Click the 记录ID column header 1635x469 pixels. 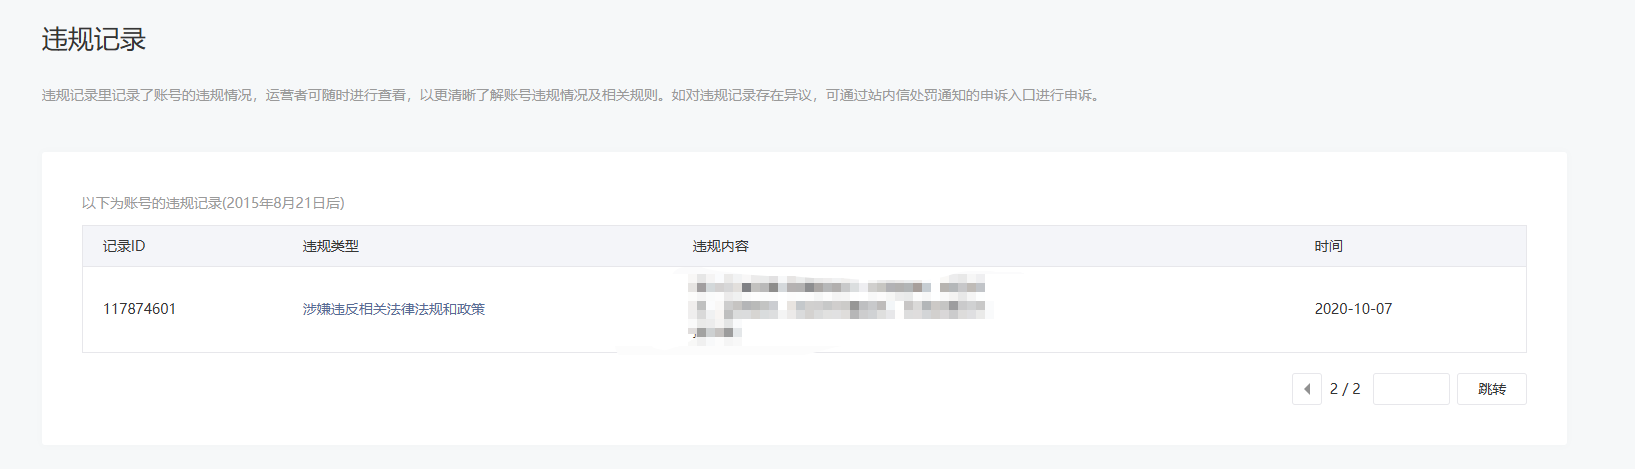(x=124, y=246)
